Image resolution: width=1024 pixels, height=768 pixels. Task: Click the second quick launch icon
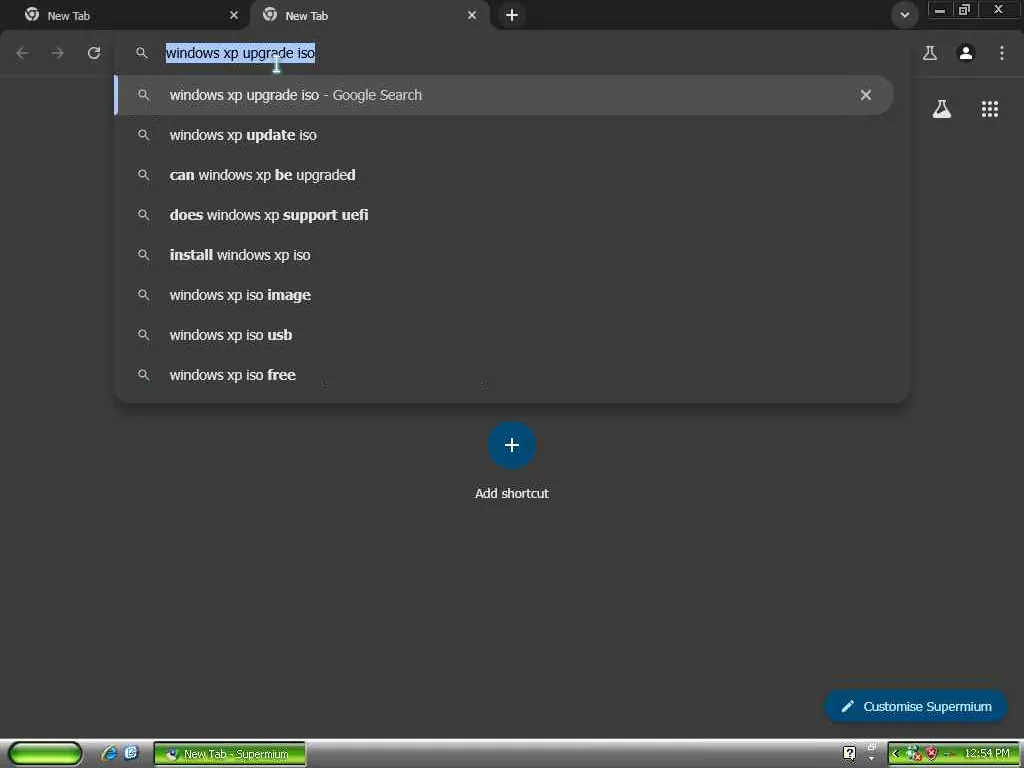[x=131, y=754]
